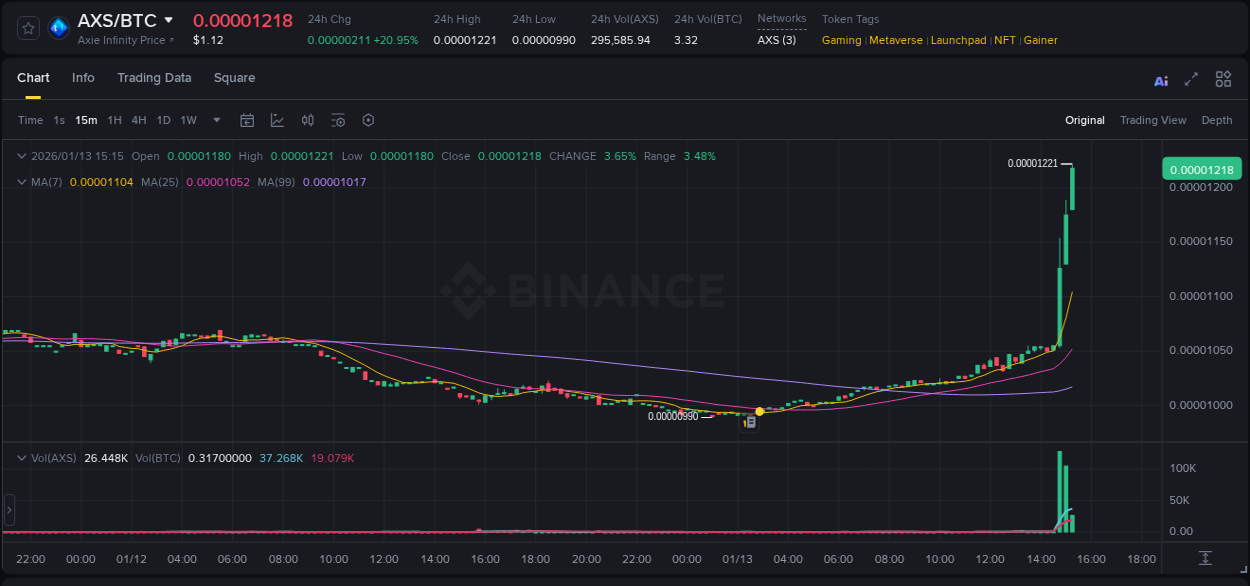1250x586 pixels.
Task: Click the Metaverse token tag
Action: tap(895, 40)
